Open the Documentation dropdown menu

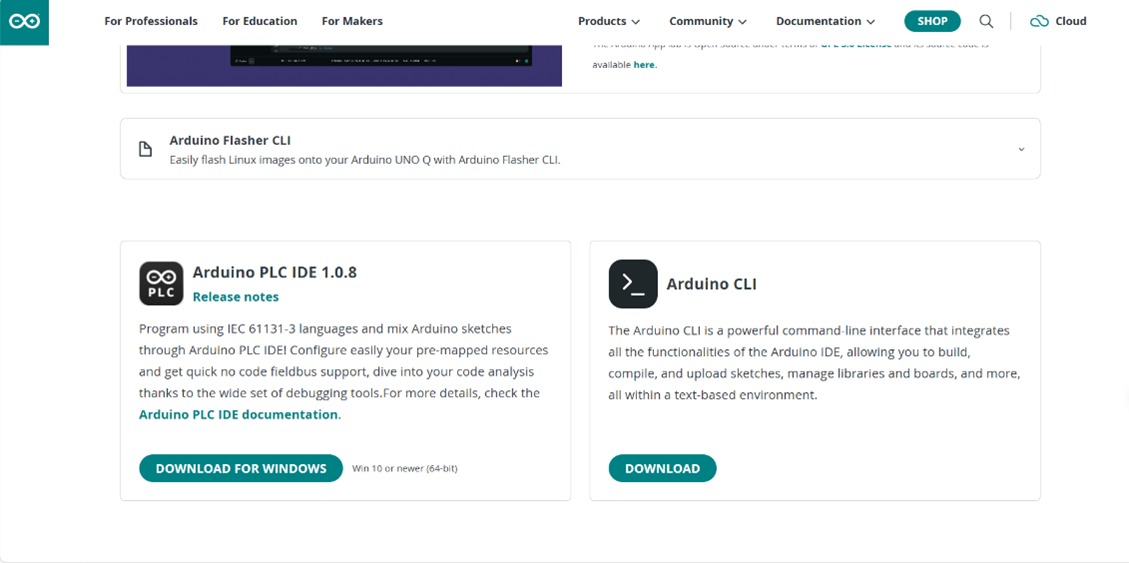click(826, 22)
